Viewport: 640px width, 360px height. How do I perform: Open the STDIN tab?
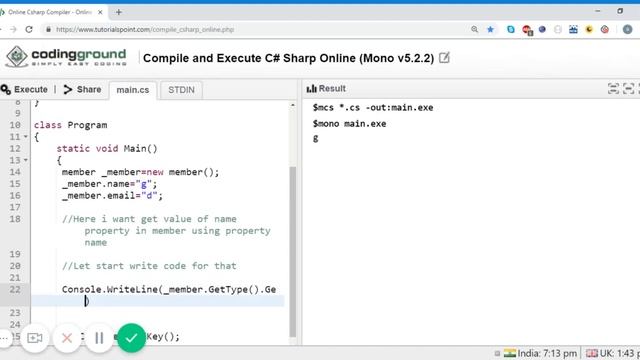(181, 90)
